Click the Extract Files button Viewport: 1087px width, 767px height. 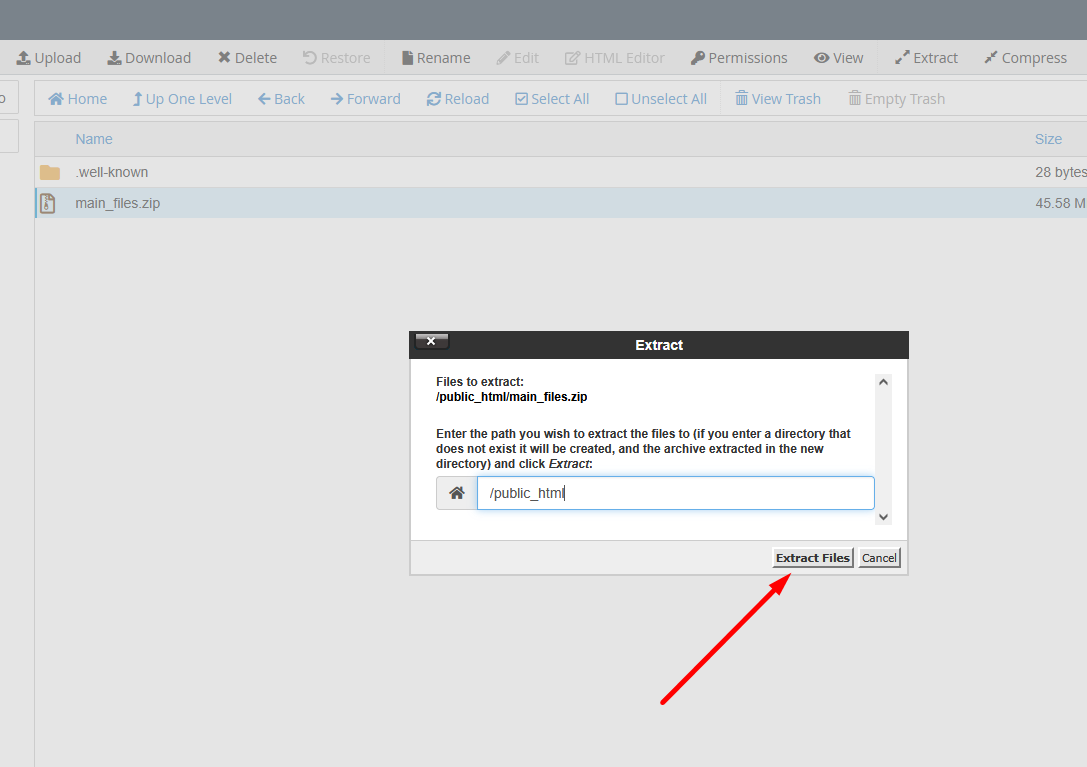pos(812,558)
